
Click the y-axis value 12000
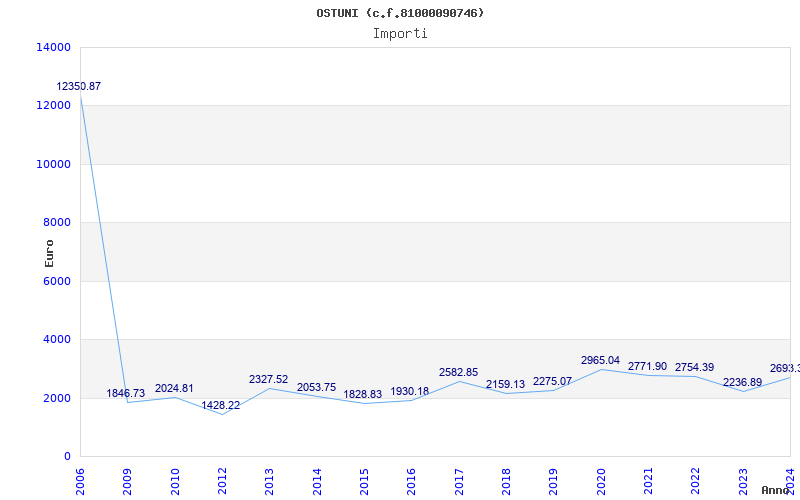[54, 105]
